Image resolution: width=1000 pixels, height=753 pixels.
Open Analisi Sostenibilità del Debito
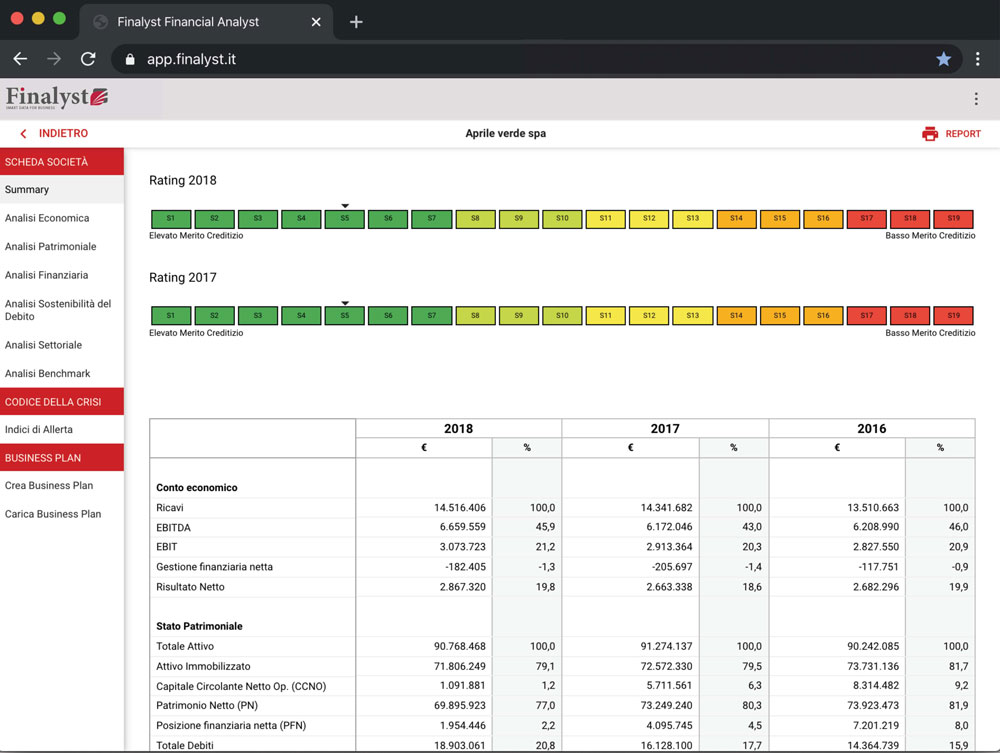(x=58, y=310)
